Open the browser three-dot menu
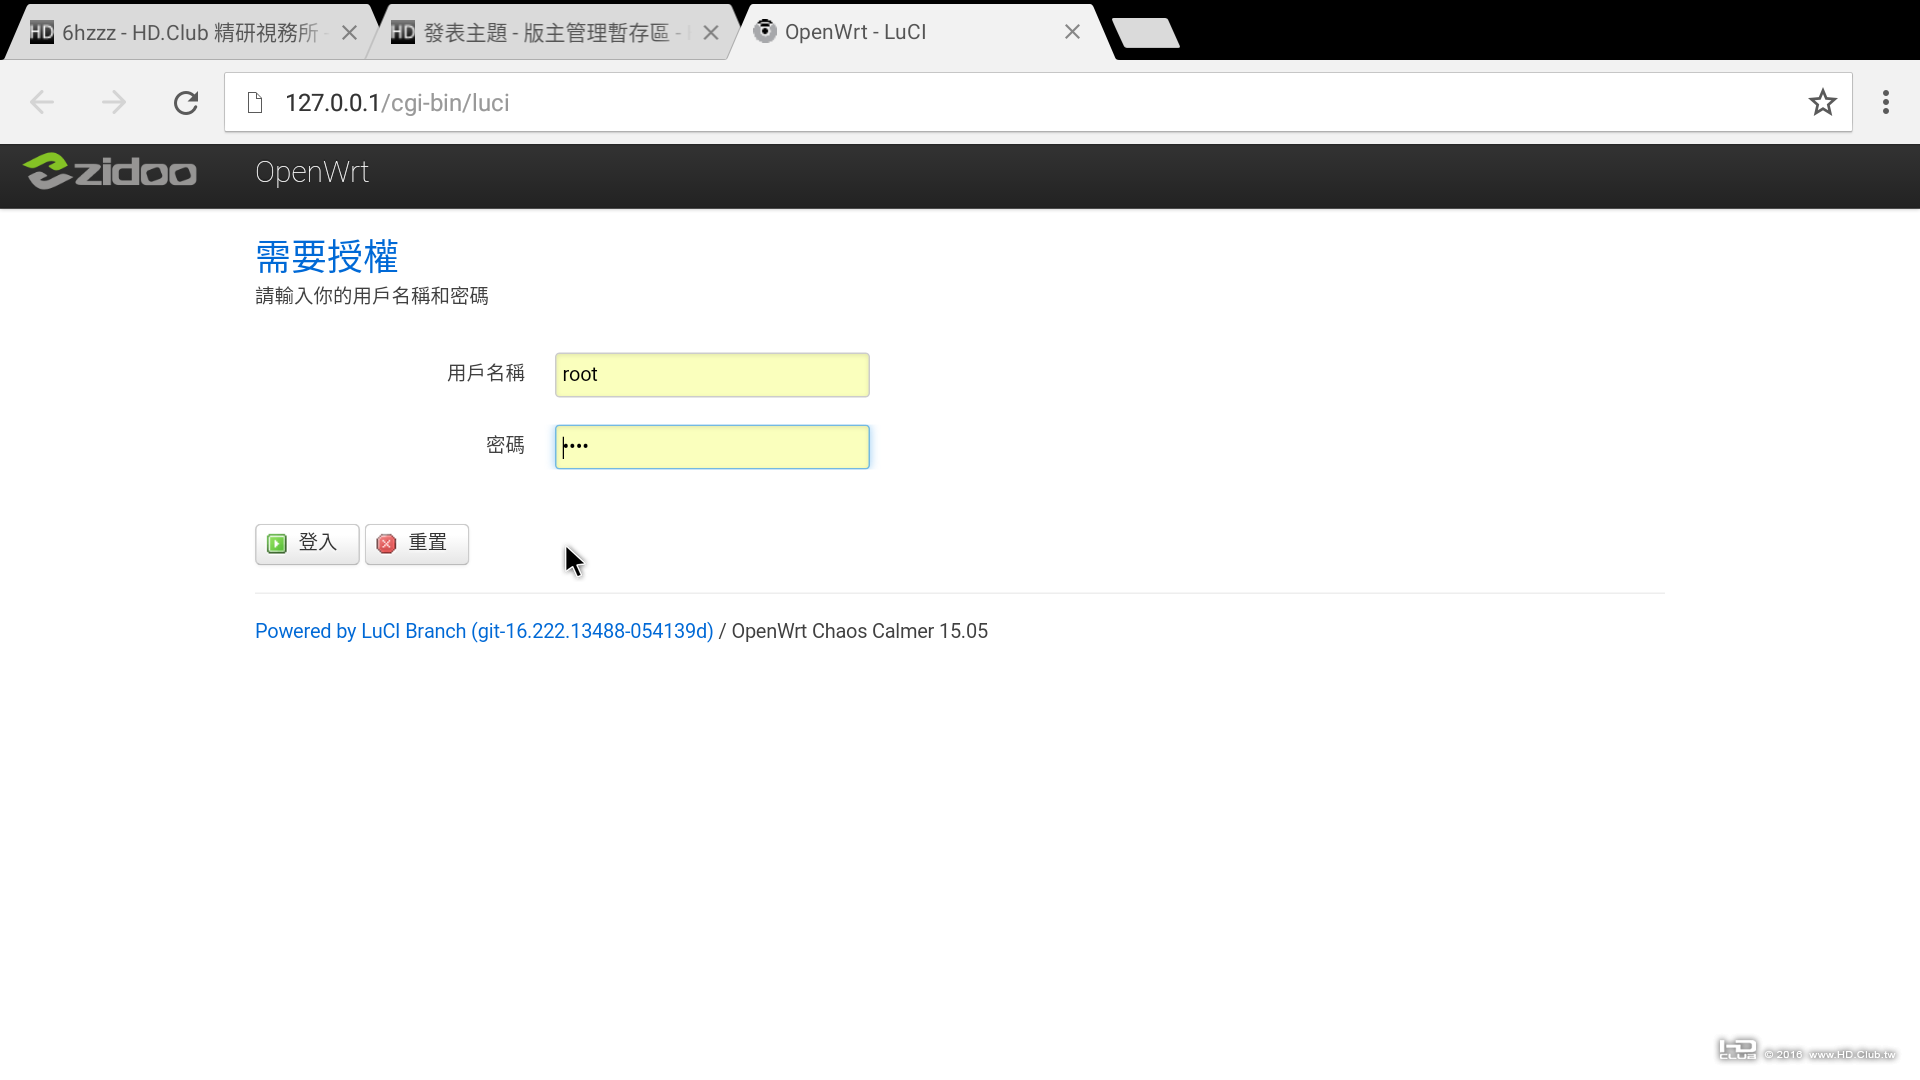This screenshot has width=1920, height=1080. click(x=1885, y=102)
